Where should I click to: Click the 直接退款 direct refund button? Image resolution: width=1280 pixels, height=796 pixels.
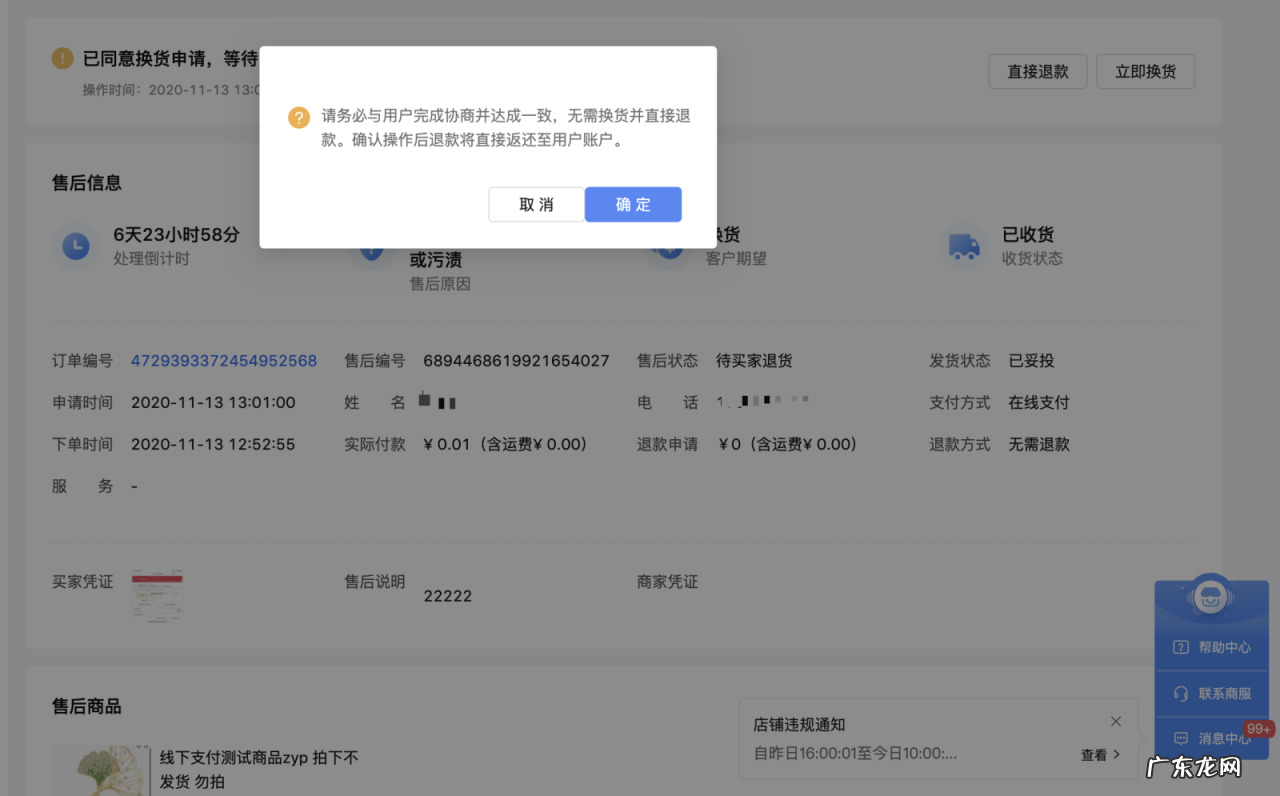click(1037, 71)
